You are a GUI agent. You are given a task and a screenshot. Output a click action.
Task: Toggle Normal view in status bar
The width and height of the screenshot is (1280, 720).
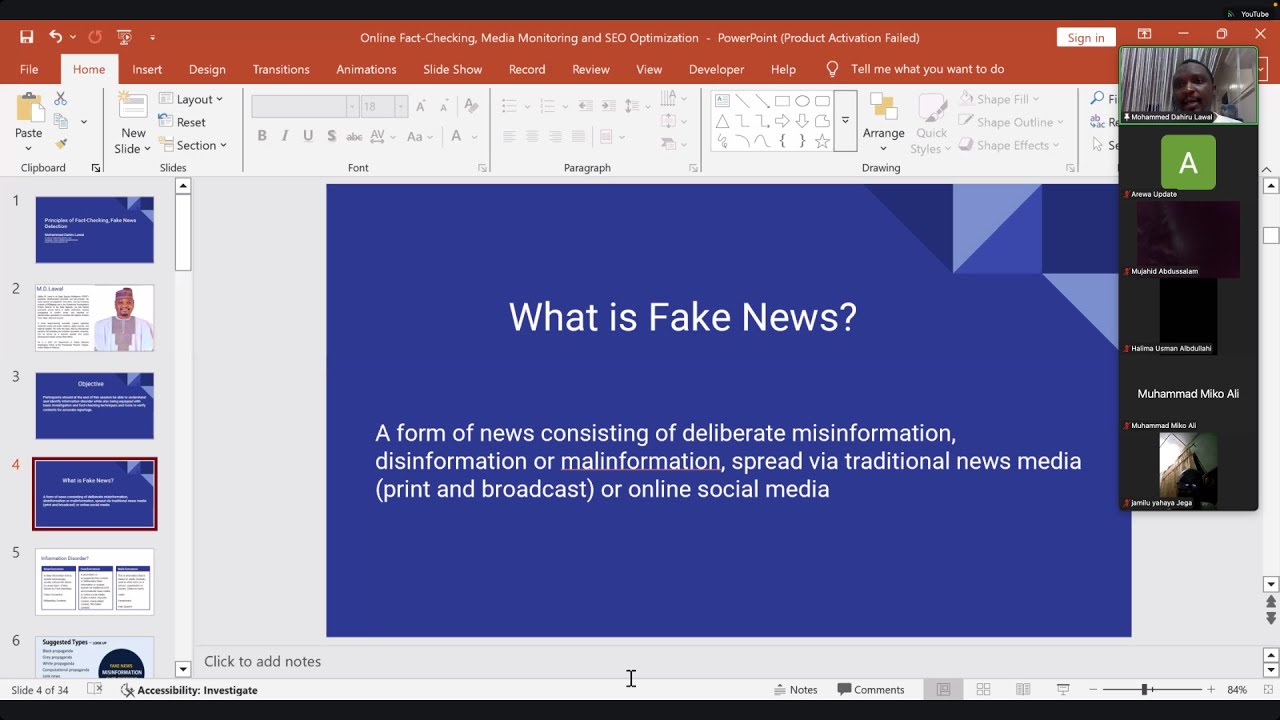pos(943,690)
